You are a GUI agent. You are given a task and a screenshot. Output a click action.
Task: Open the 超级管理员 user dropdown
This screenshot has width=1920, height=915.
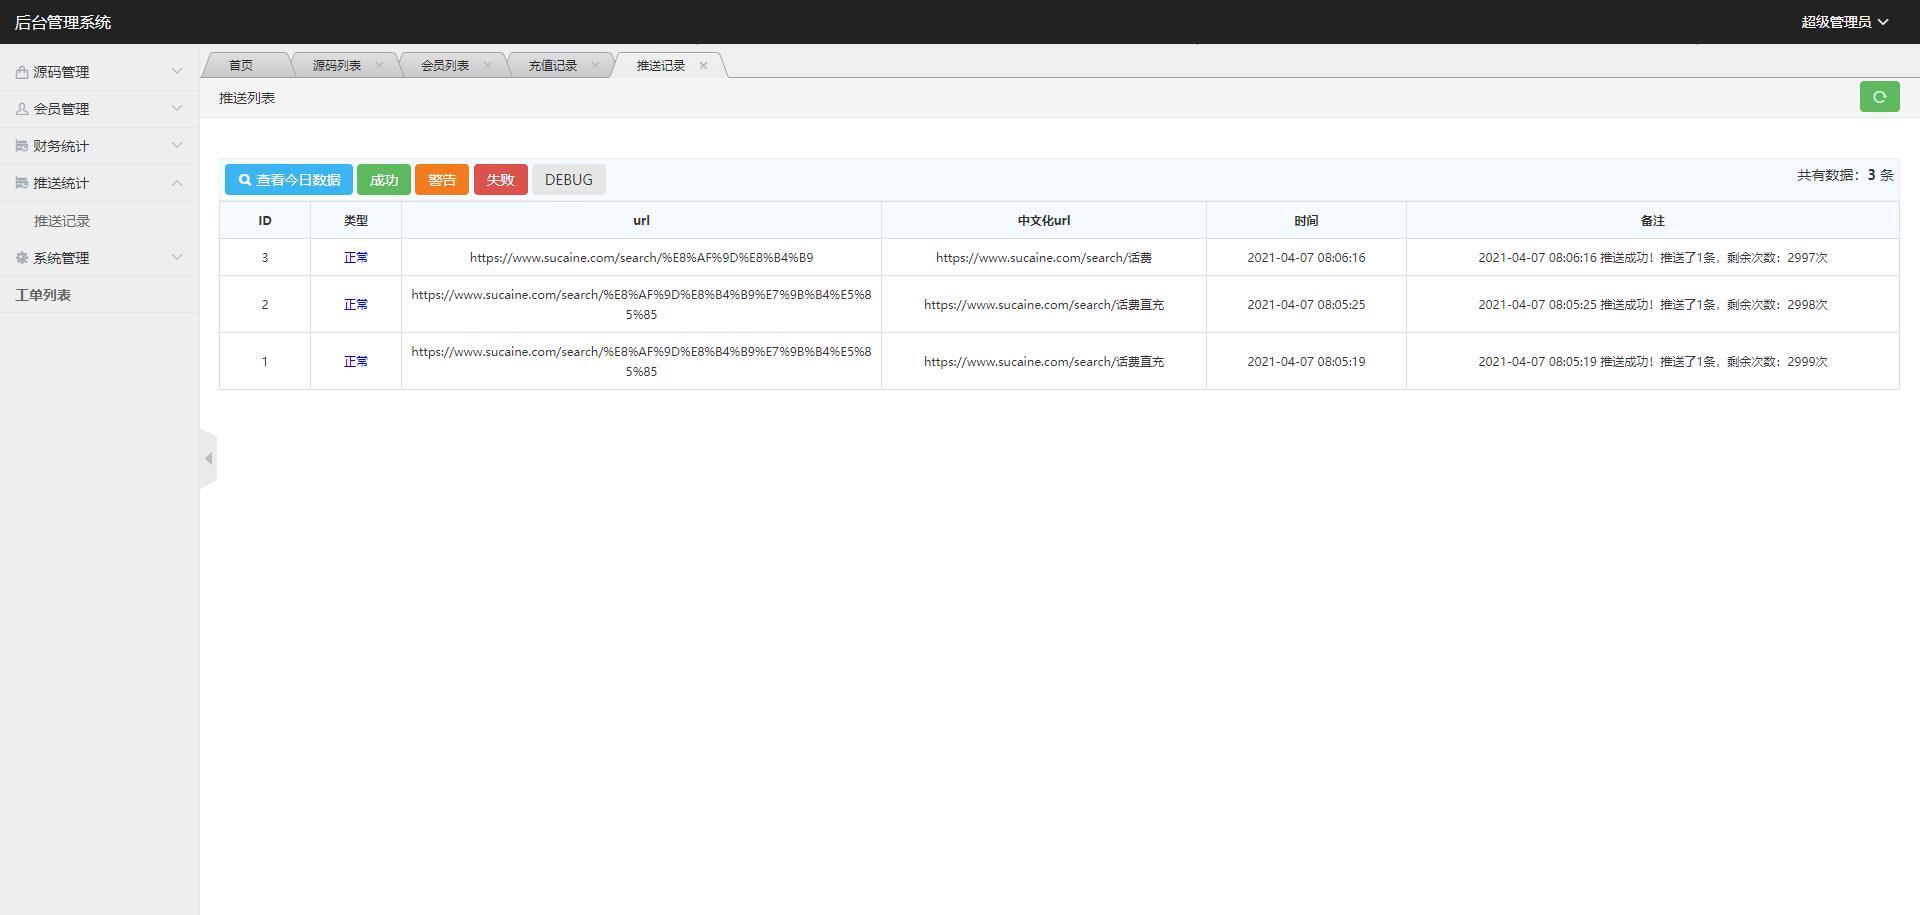click(1844, 22)
